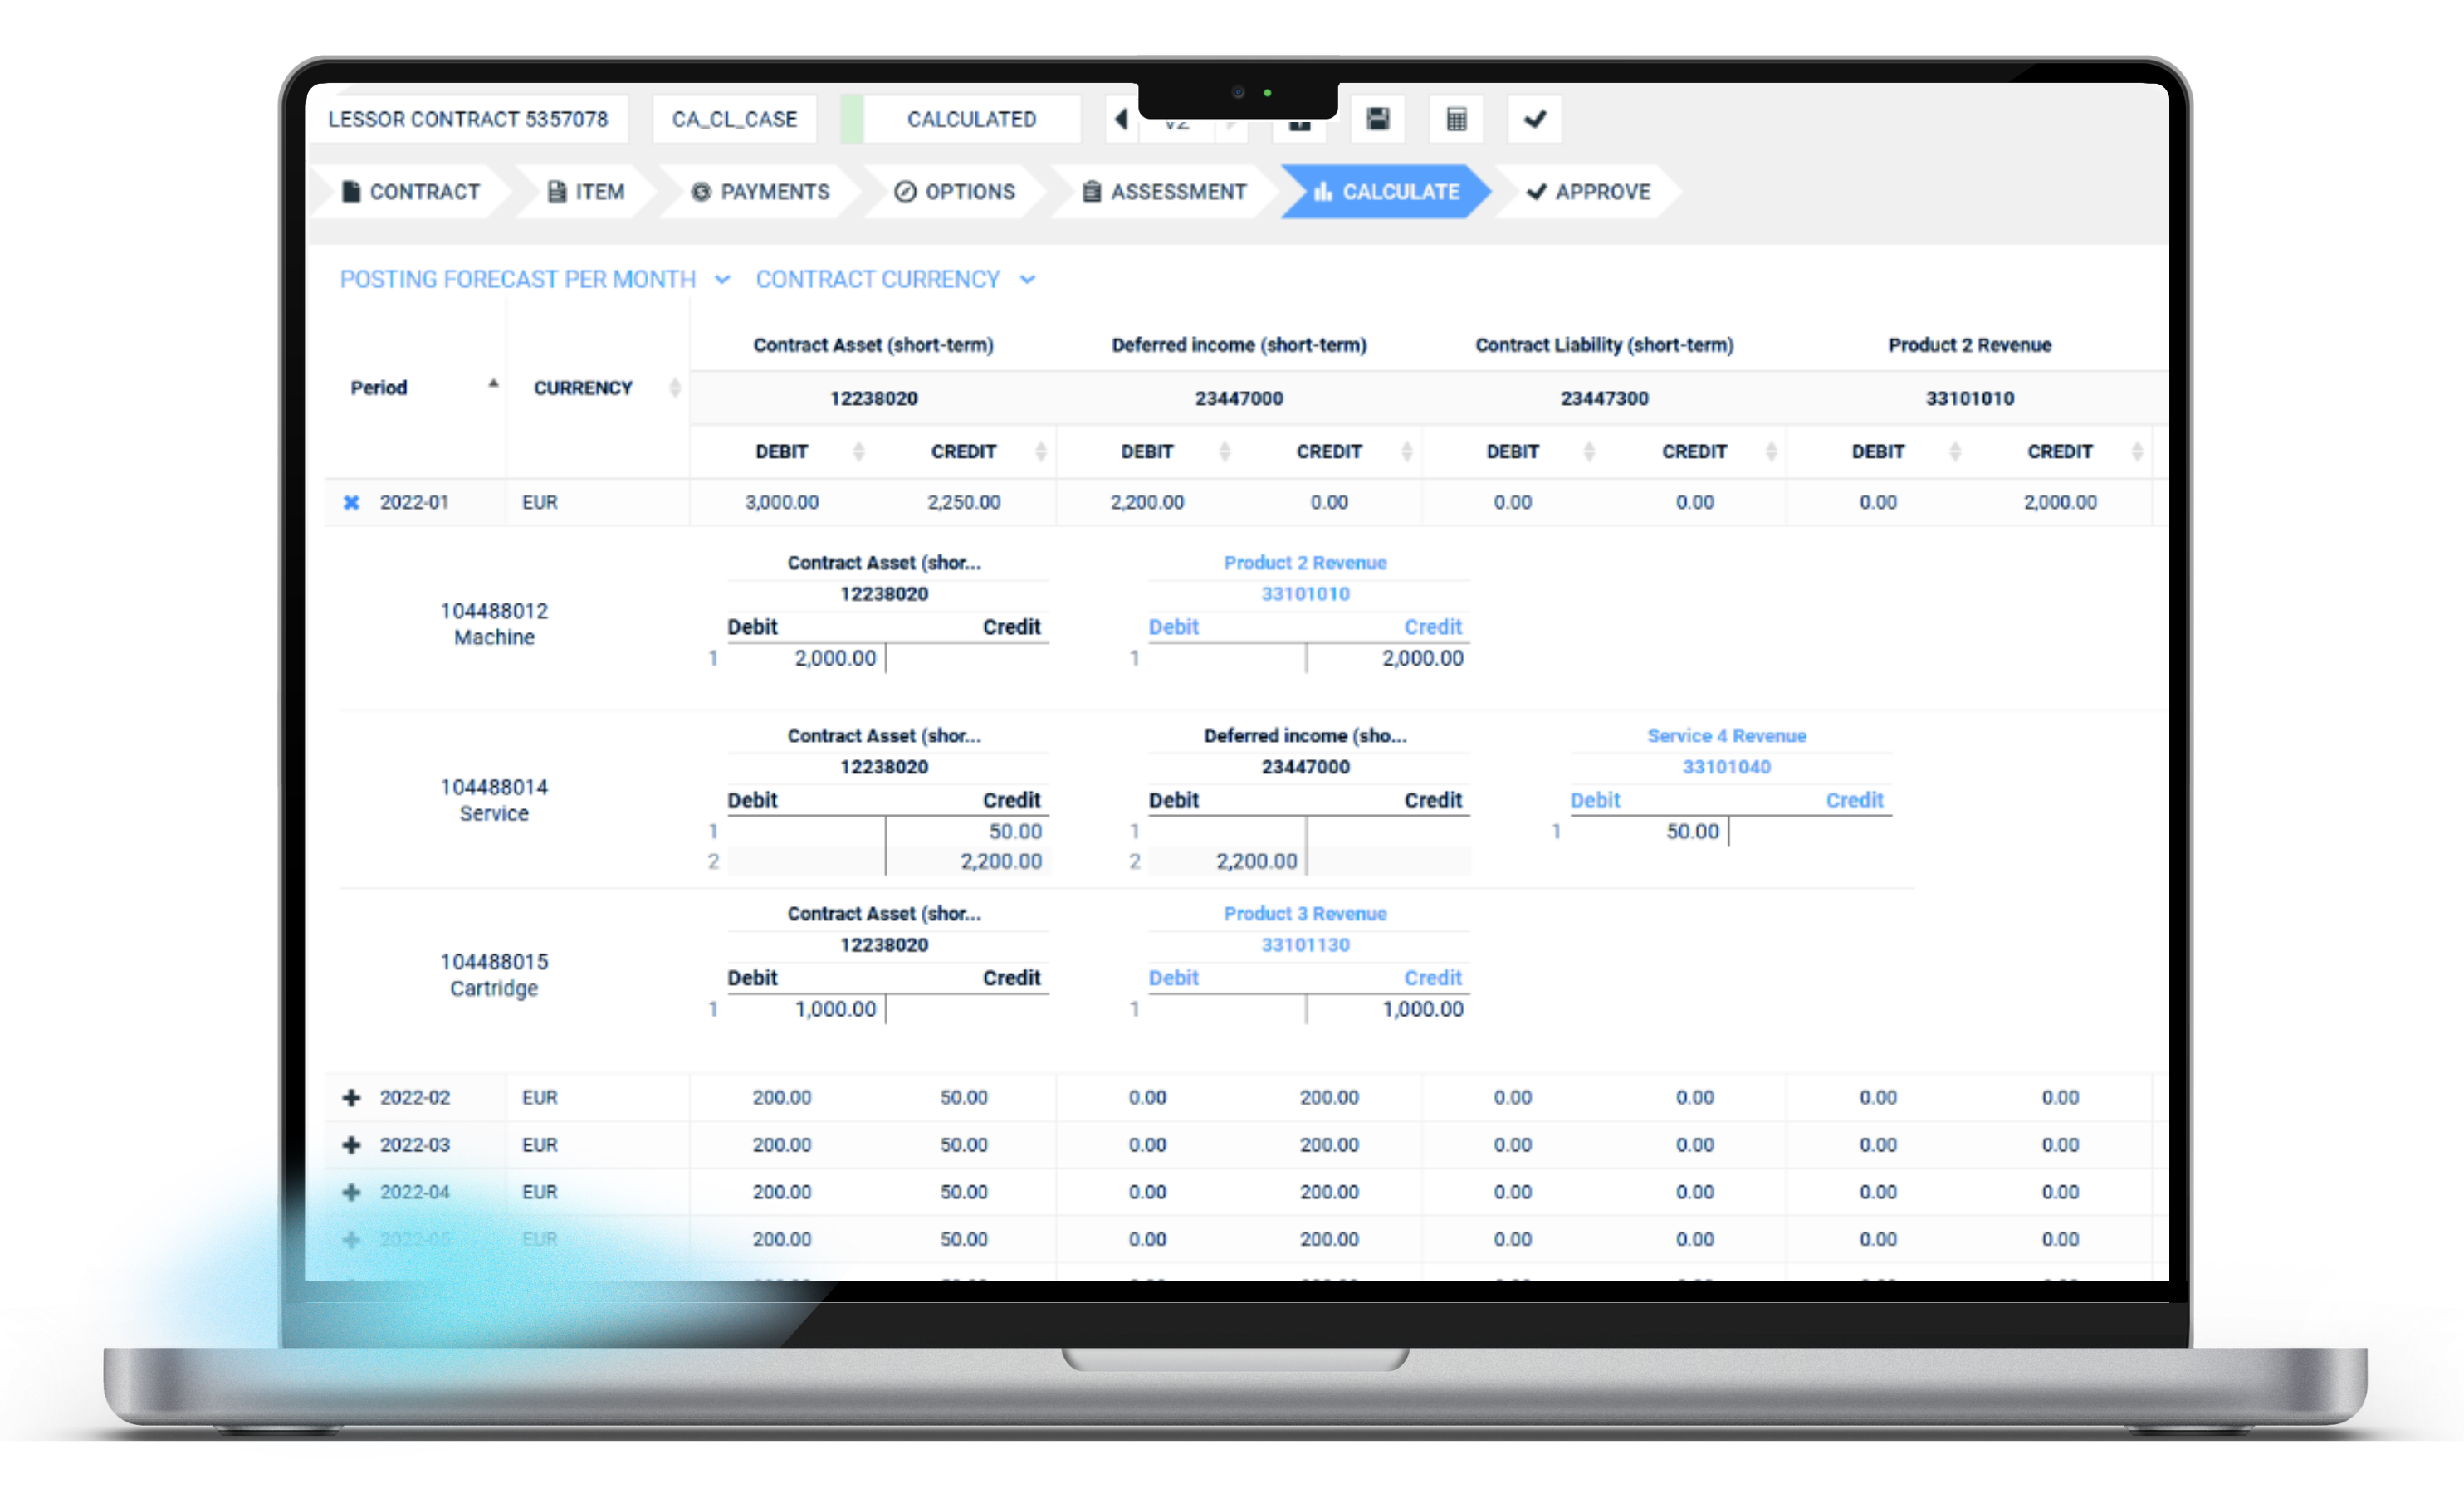The width and height of the screenshot is (2464, 1503).
Task: Click the checkmark approve icon in top toolbar
Action: (1535, 119)
